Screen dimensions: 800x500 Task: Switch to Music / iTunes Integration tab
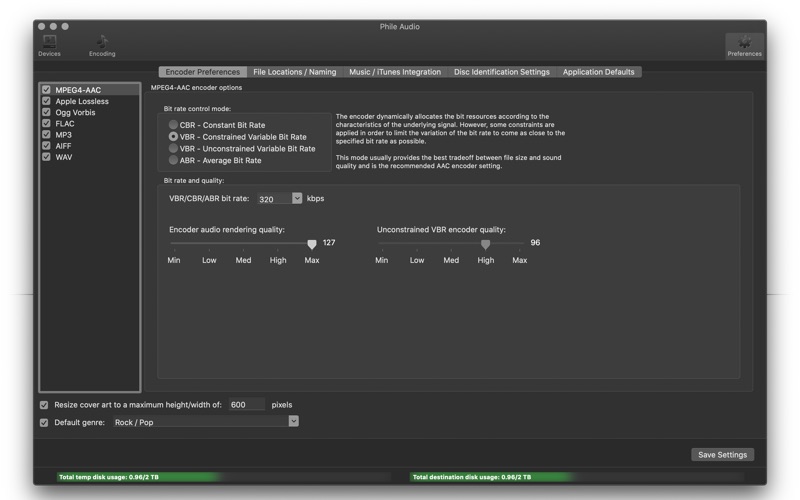tap(395, 72)
